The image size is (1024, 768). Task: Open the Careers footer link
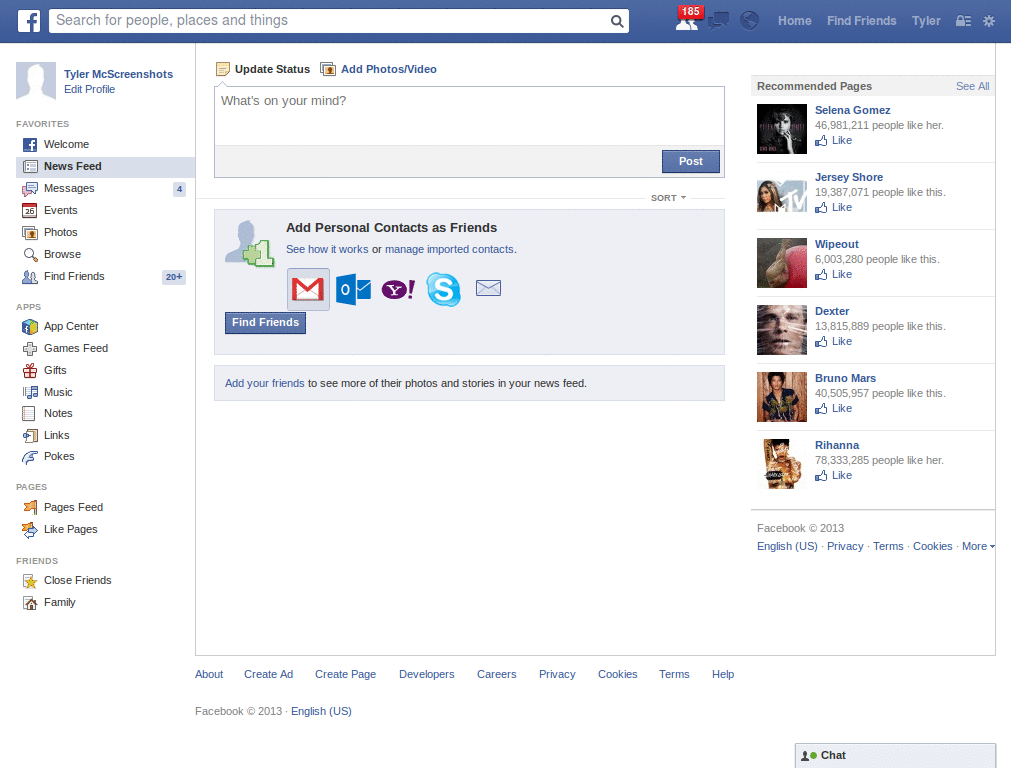(496, 675)
